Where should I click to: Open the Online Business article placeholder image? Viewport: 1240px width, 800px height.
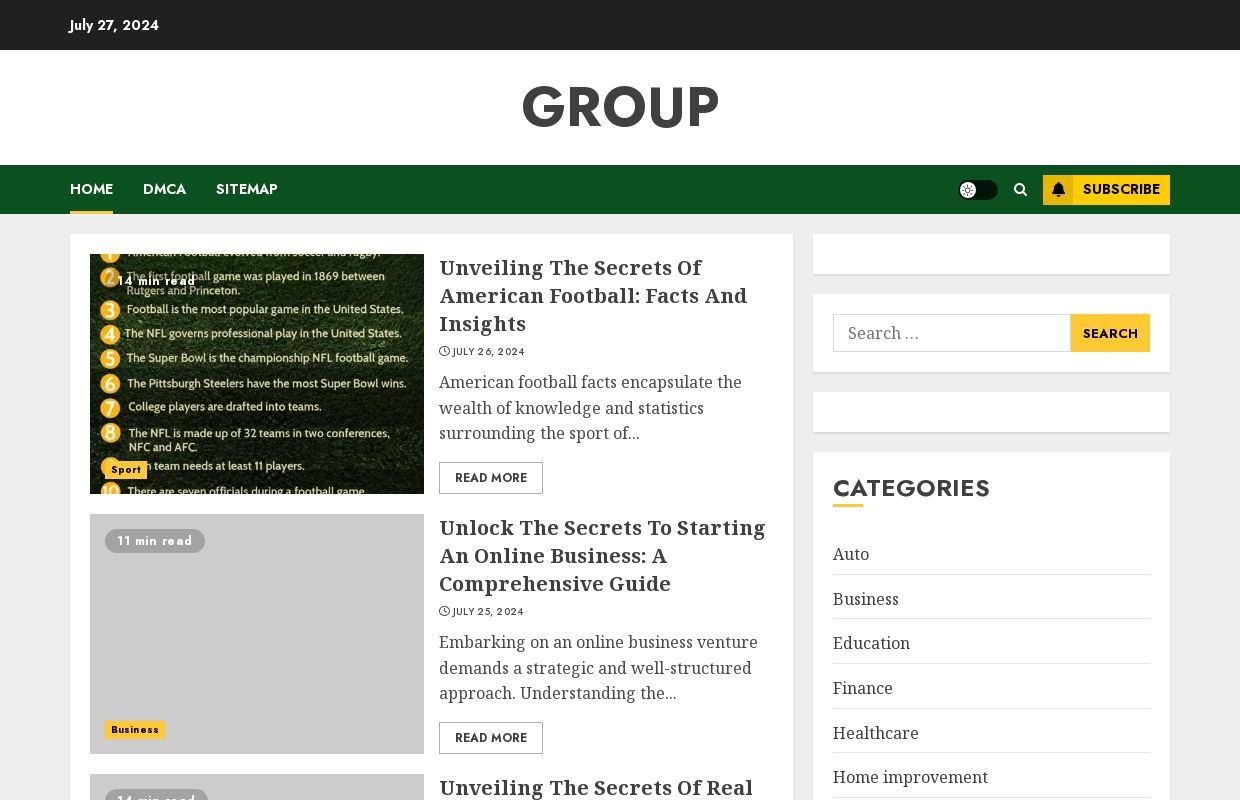coord(257,634)
